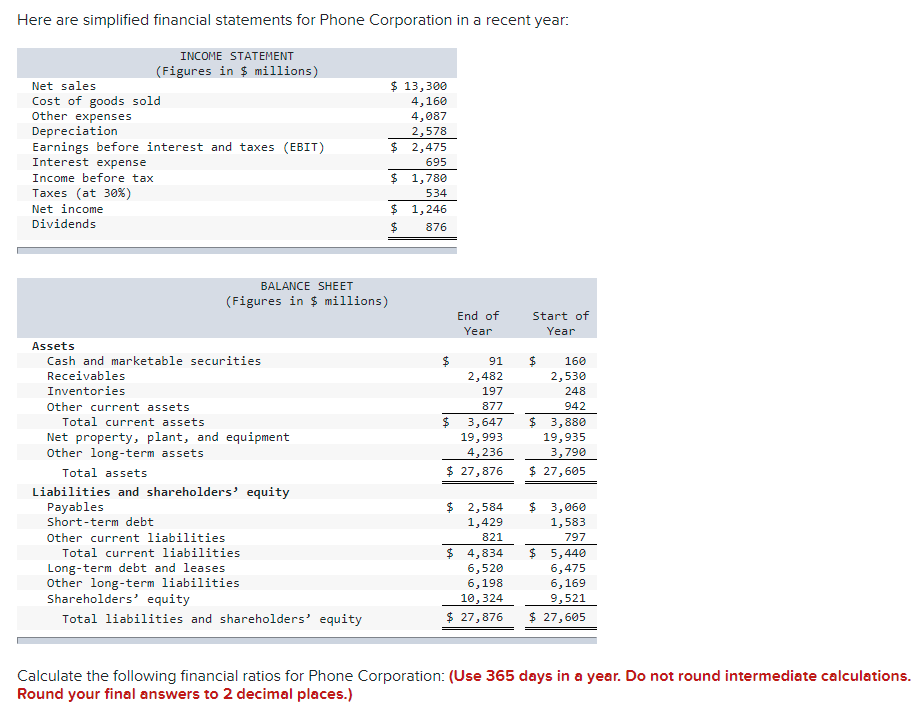Select the Depreciation line item
This screenshot has width=913, height=705.
click(74, 131)
